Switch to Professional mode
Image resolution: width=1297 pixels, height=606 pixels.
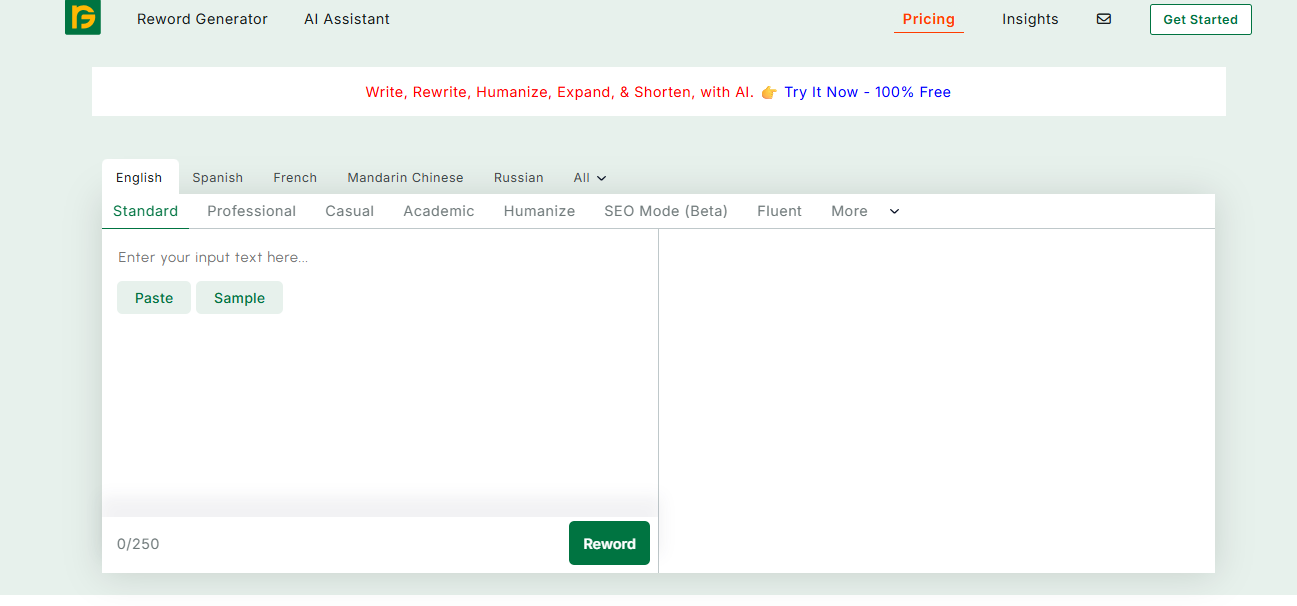(x=251, y=211)
